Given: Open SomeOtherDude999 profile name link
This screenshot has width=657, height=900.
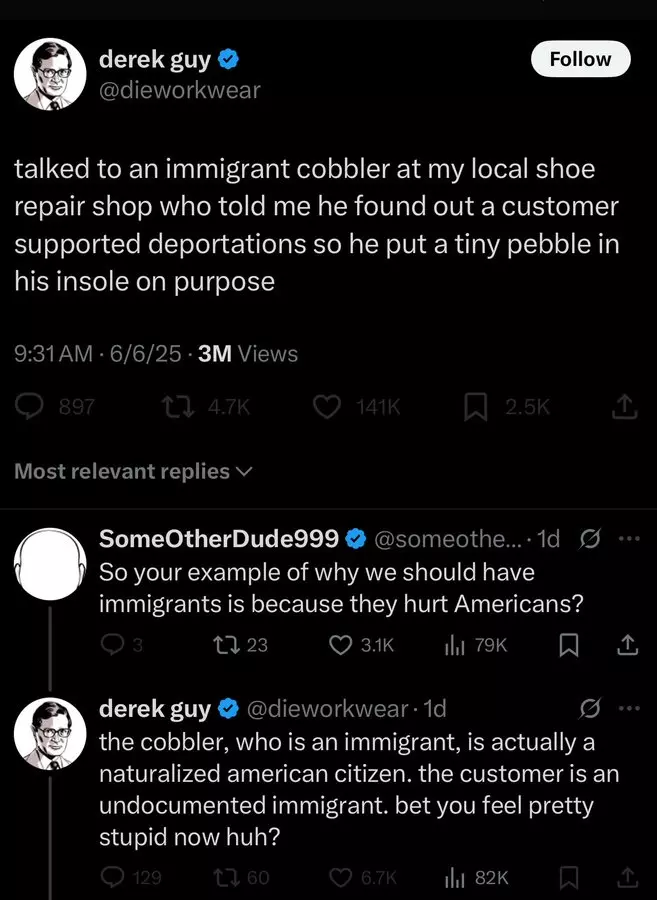Looking at the screenshot, I should [x=219, y=538].
